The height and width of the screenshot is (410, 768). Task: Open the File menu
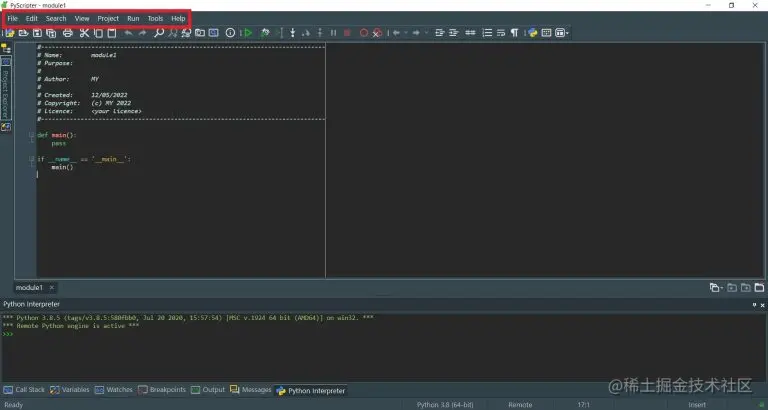click(12, 19)
